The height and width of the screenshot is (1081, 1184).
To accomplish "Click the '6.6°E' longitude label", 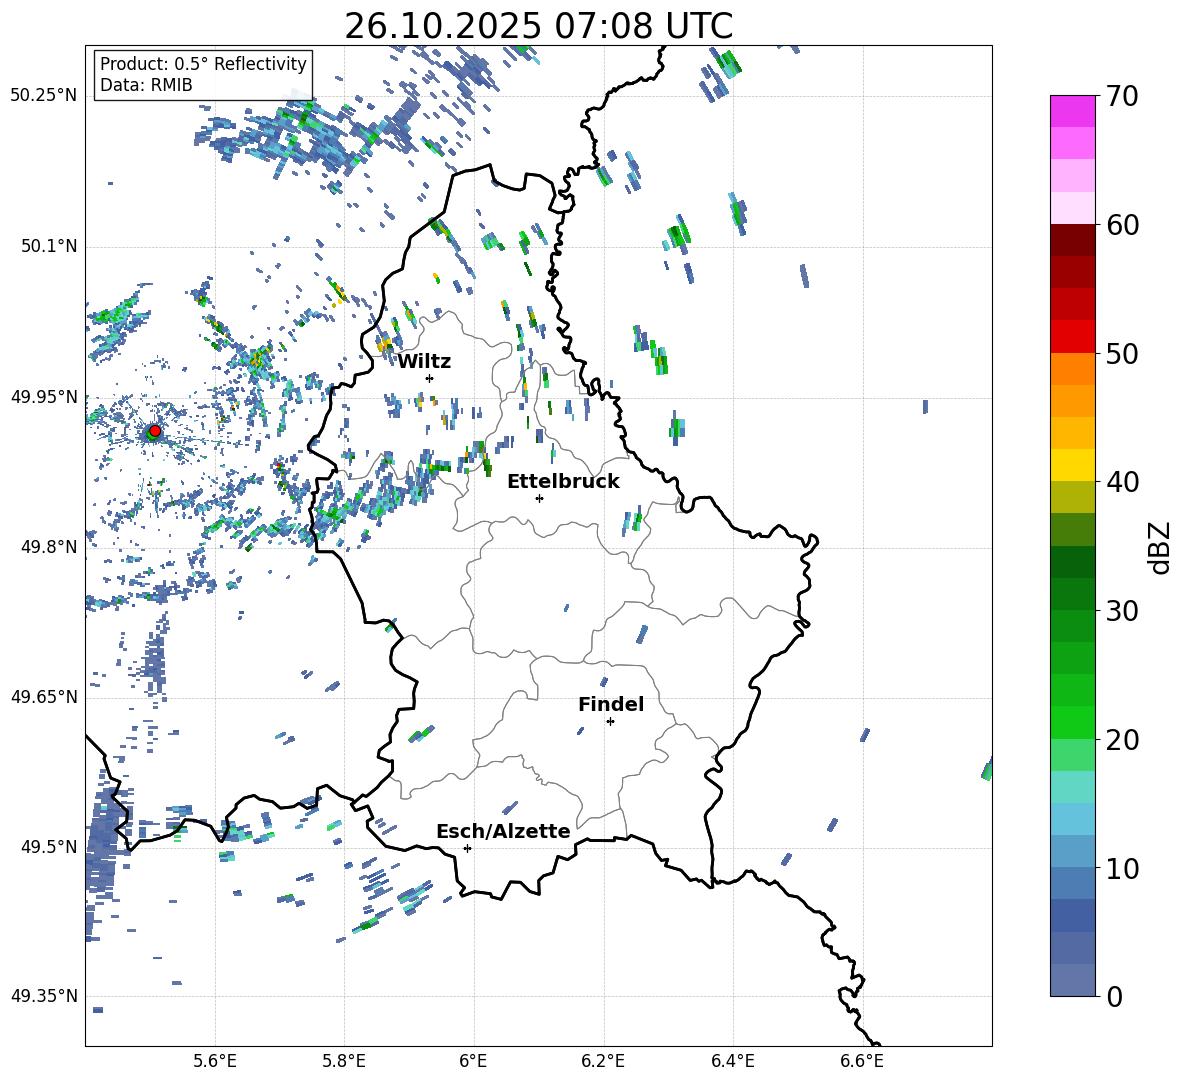I will pos(862,1061).
